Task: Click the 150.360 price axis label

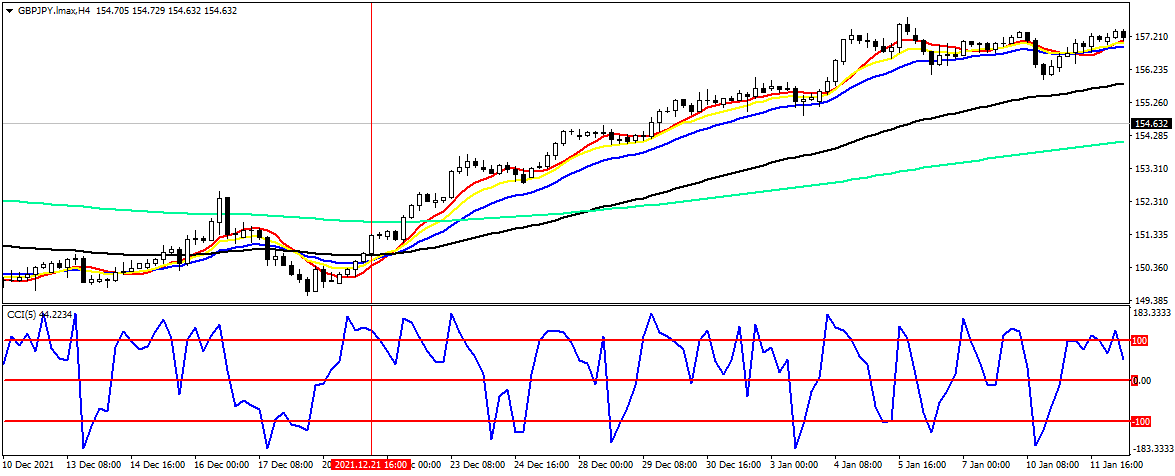Action: 1154,268
